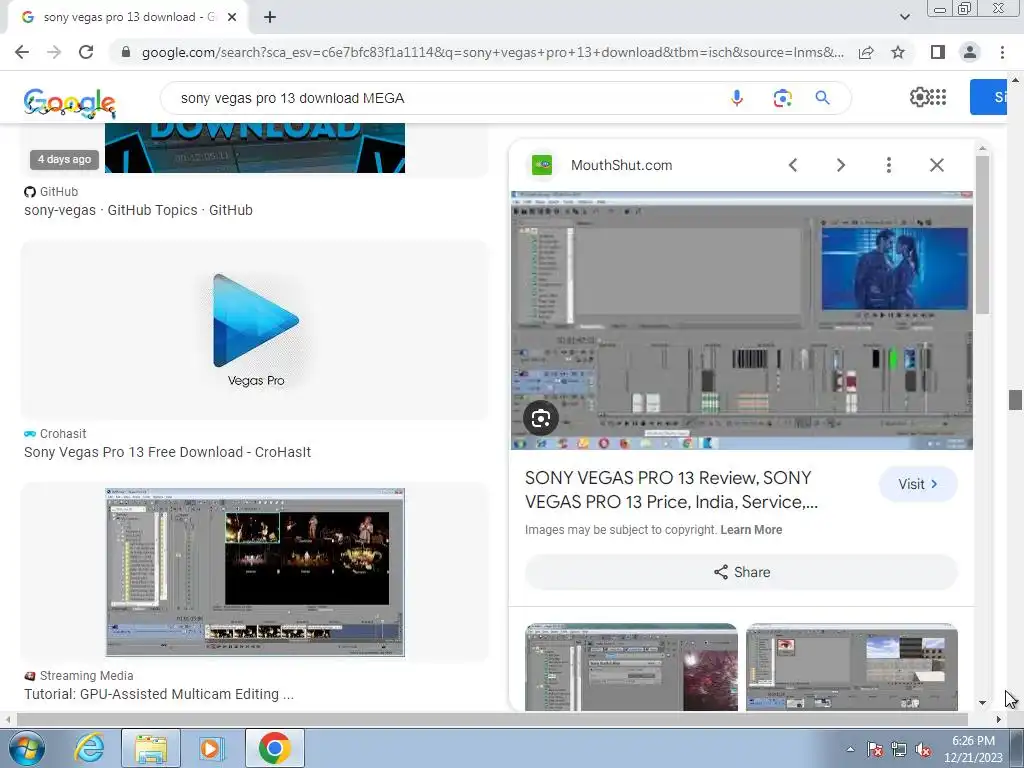Share this page using the share icon
The height and width of the screenshot is (768, 1024).
click(866, 52)
